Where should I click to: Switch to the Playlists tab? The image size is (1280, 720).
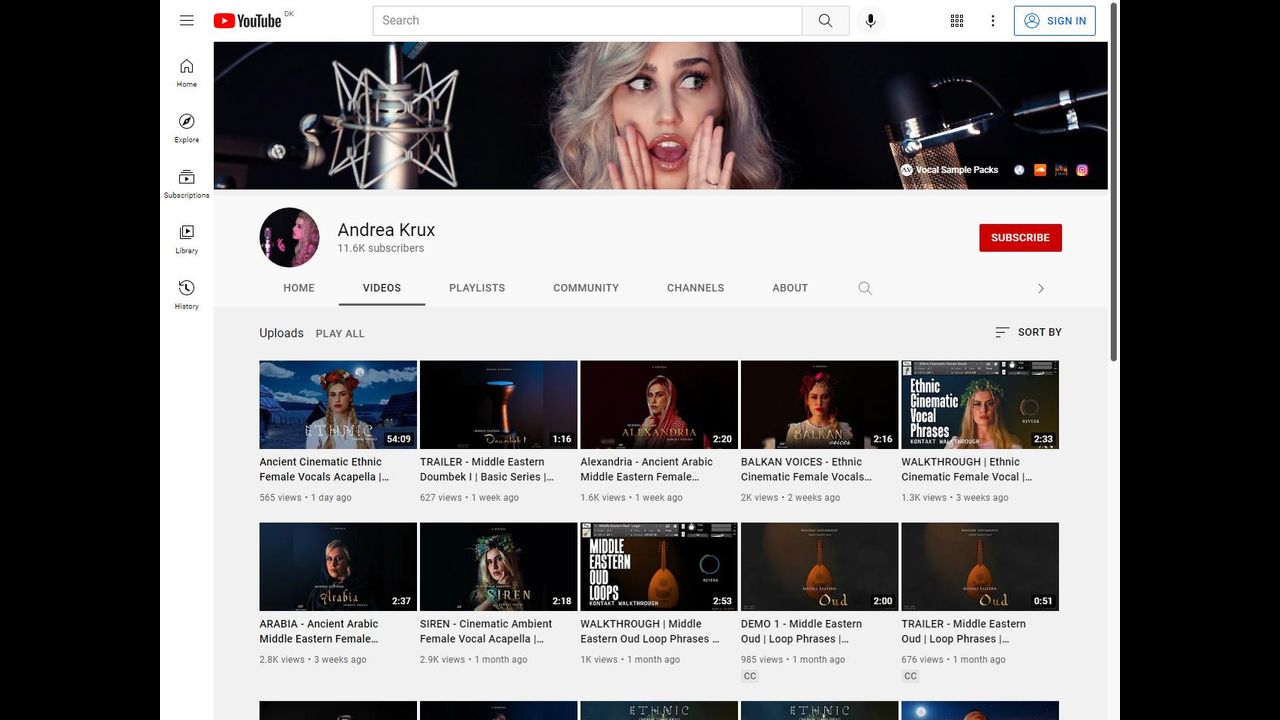tap(477, 288)
